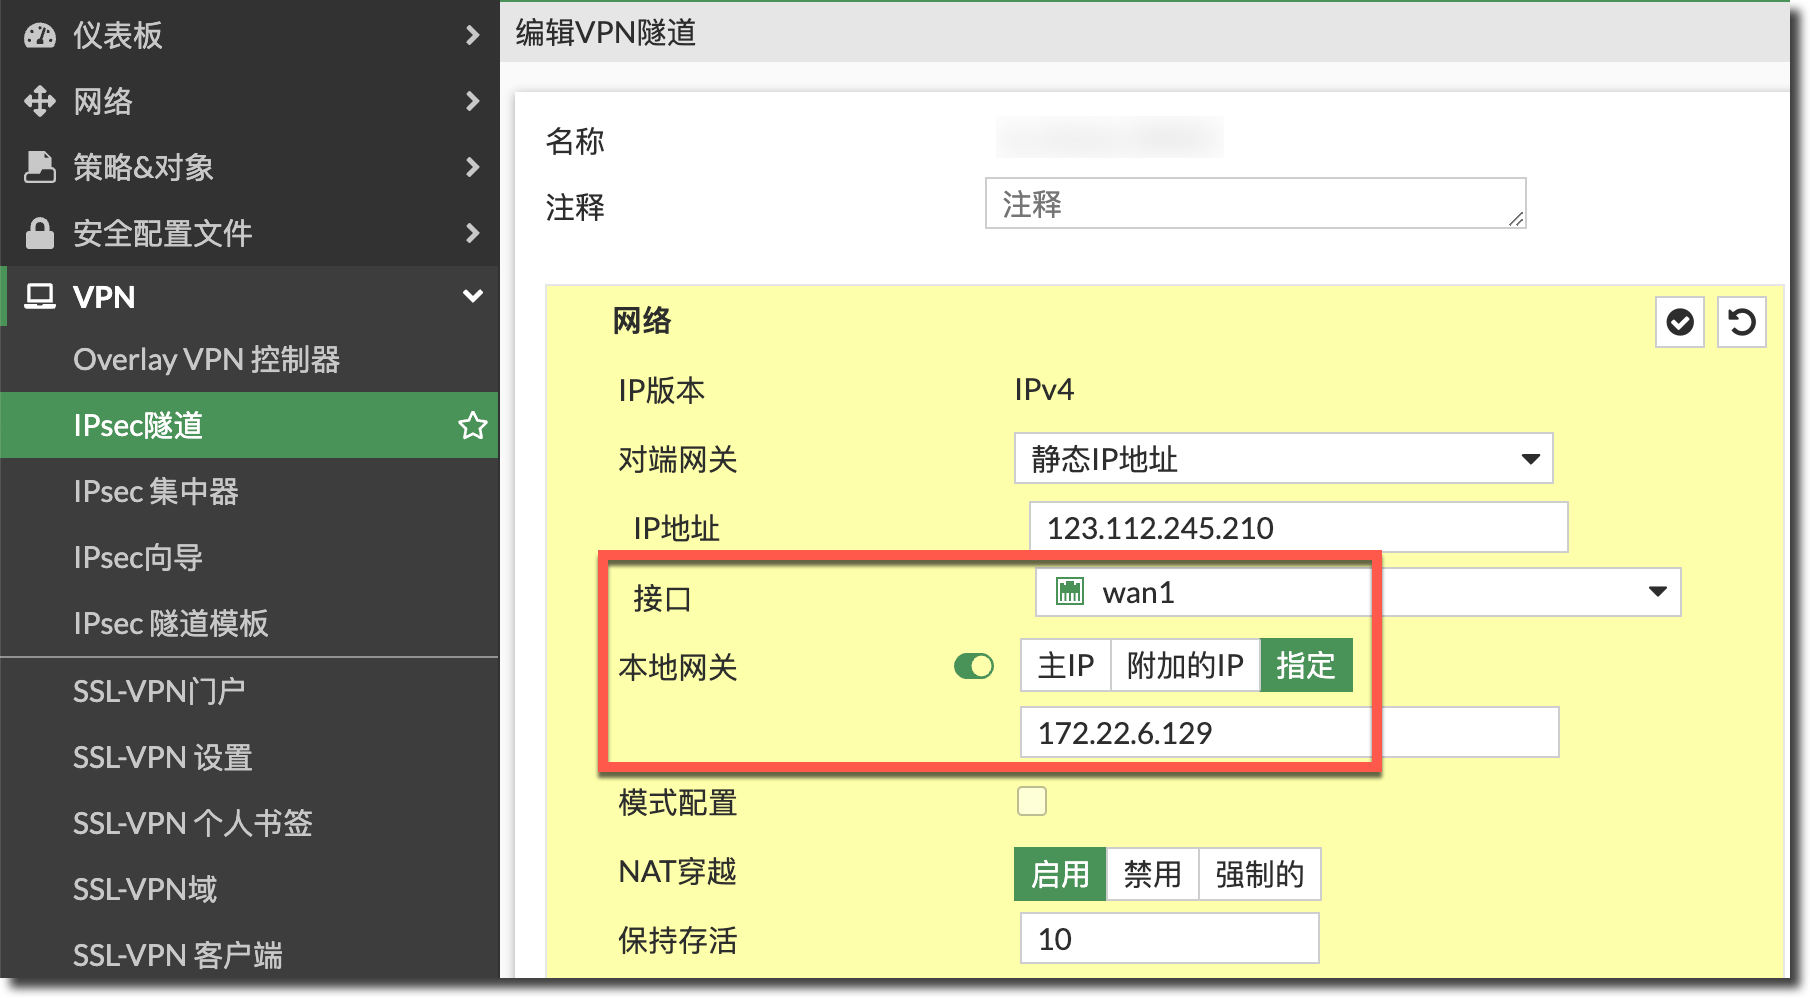Set NAT穿越 to 禁用
The image size is (1810, 998).
tap(1151, 874)
